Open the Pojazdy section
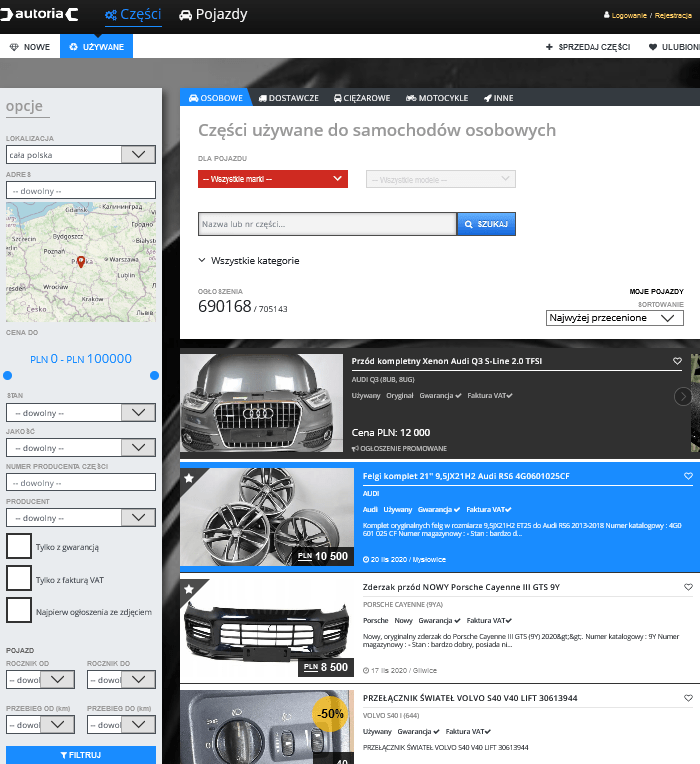The image size is (700, 764). (213, 15)
